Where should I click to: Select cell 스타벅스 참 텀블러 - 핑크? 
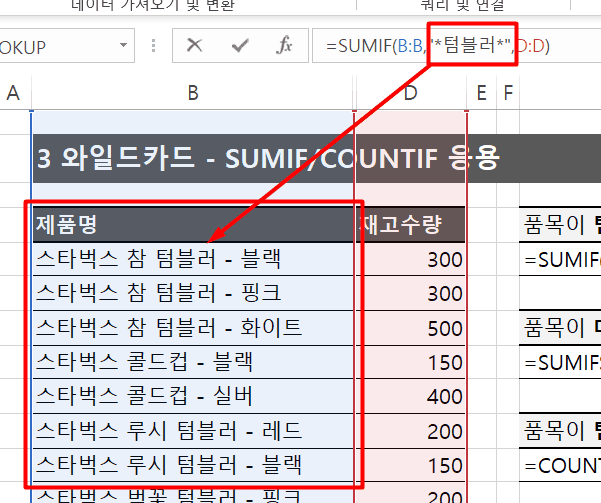coord(193,293)
